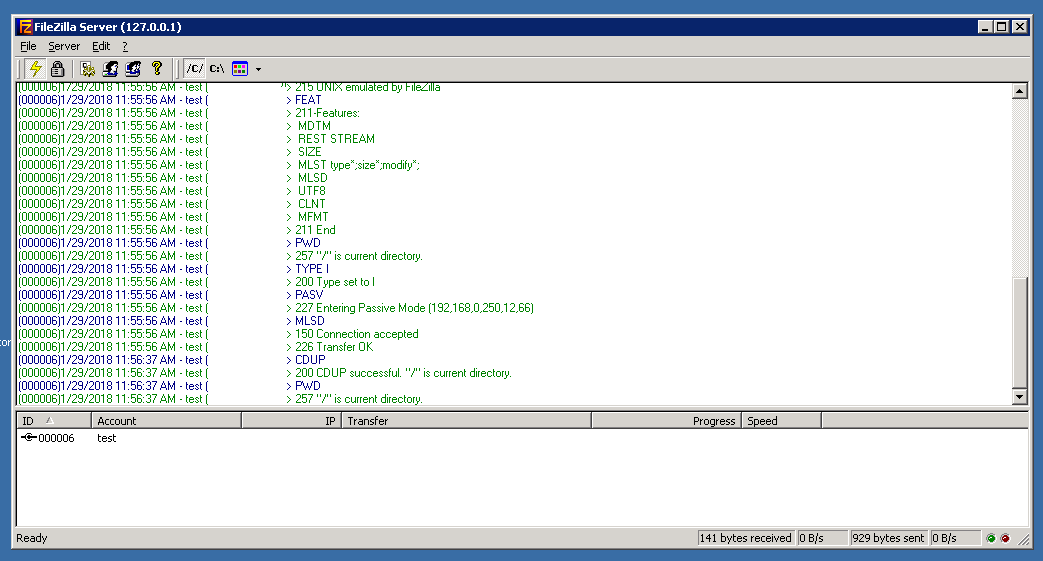The width and height of the screenshot is (1043, 561).
Task: Click log line UTF8
Action: tap(311, 191)
